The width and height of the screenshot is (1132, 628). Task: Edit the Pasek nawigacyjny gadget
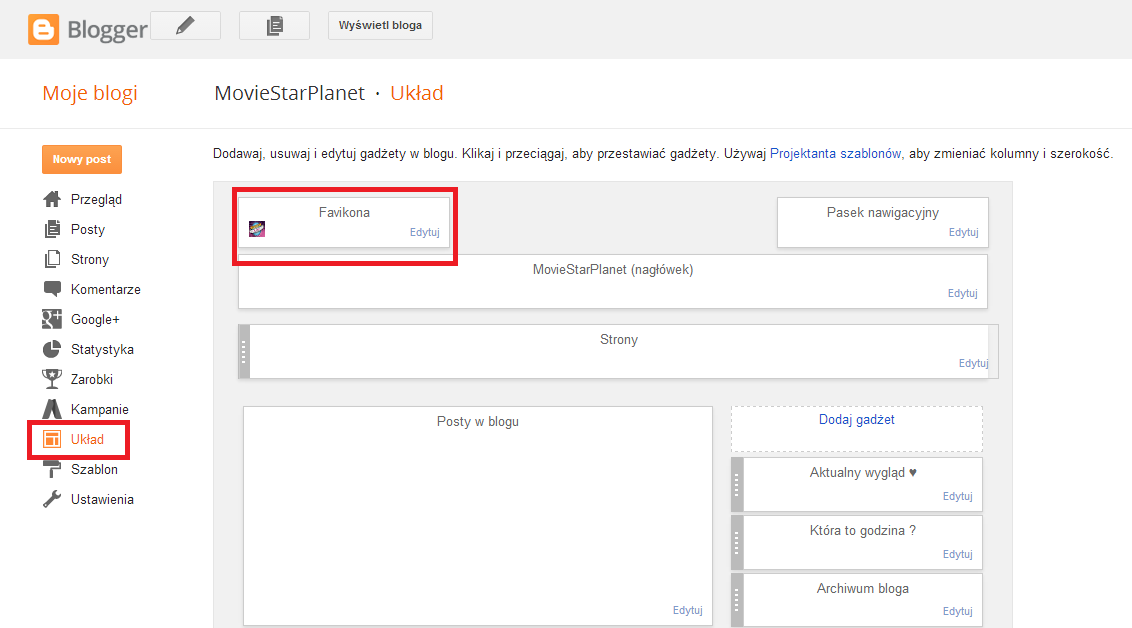[963, 232]
